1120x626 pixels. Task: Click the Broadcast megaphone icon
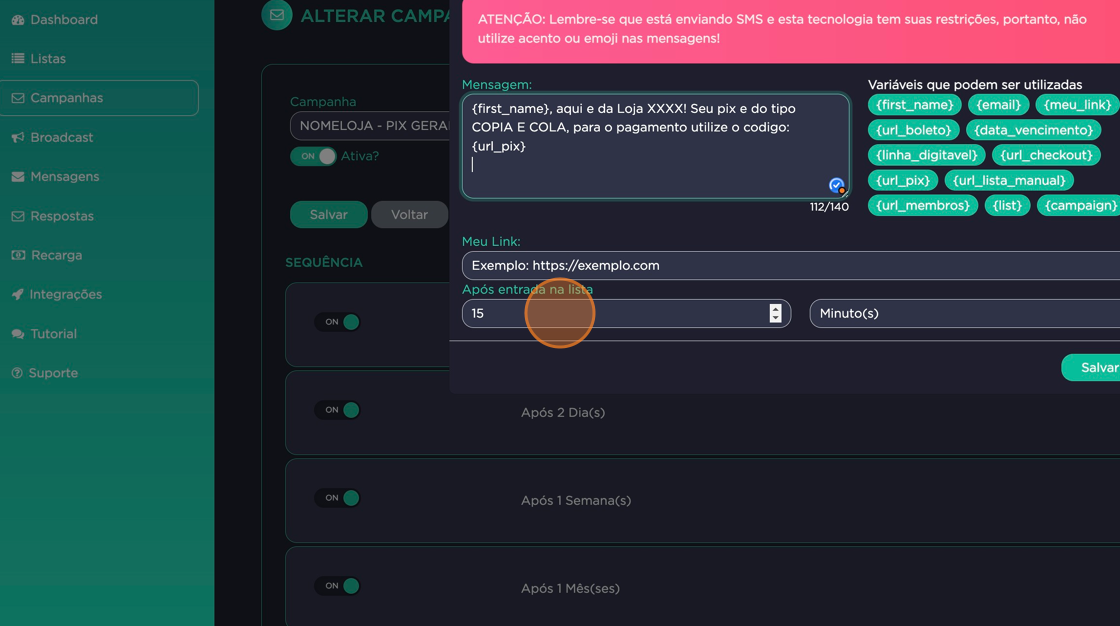[18, 137]
